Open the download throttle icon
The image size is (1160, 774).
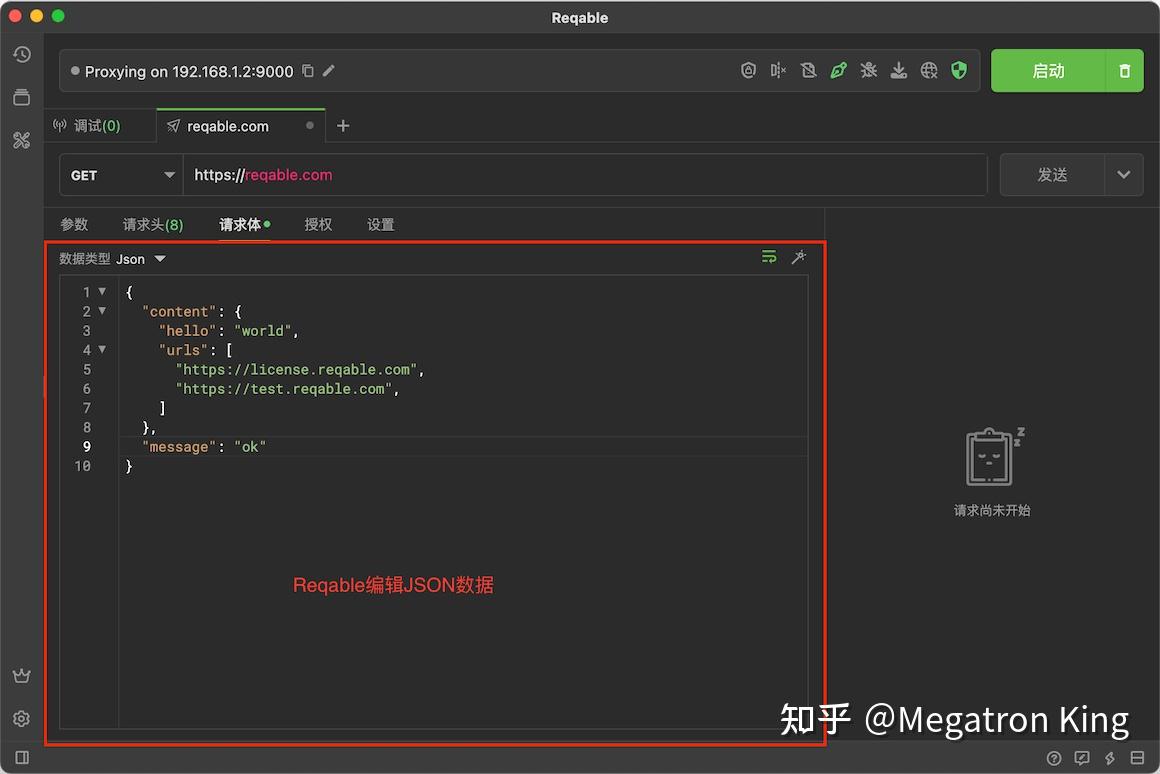(x=898, y=70)
